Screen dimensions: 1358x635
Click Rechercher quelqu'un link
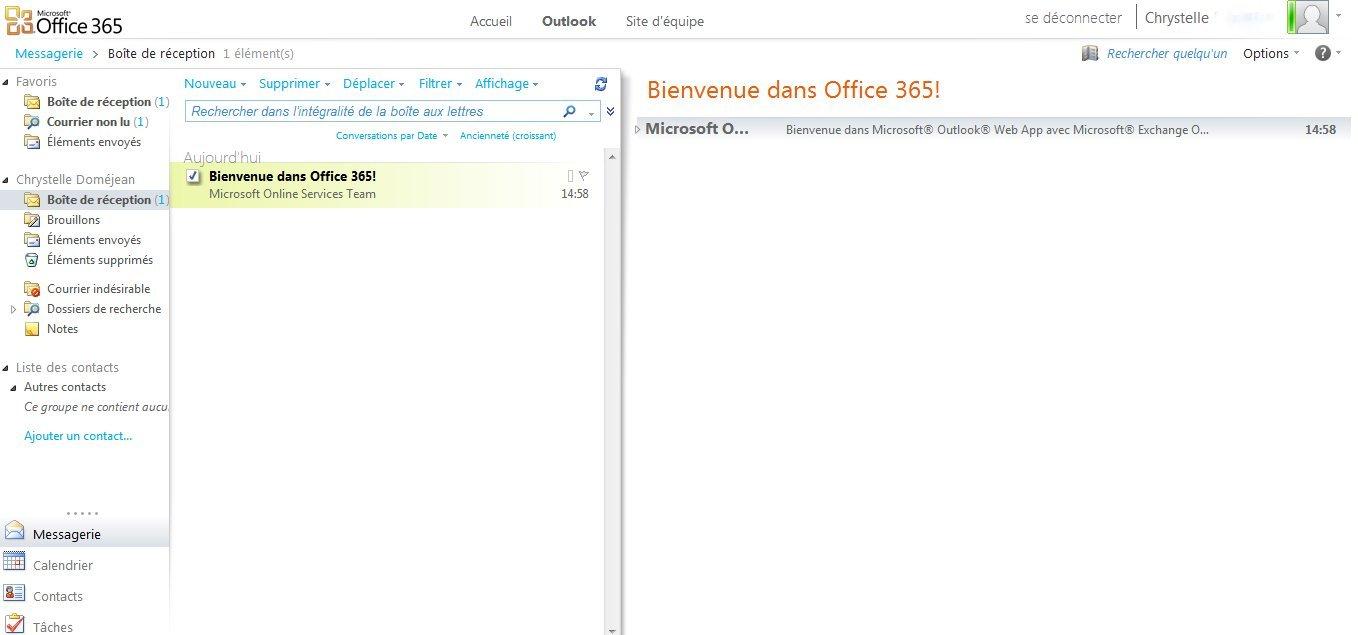(1167, 53)
